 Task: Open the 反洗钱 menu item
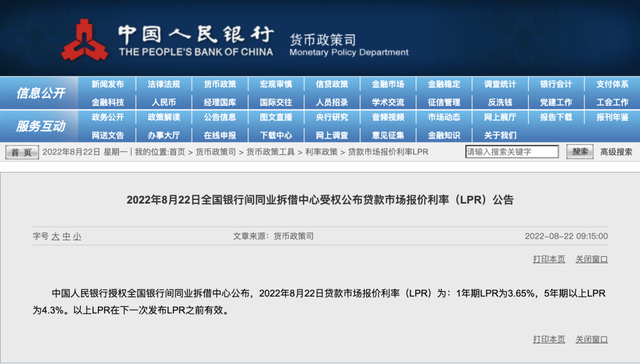pyautogui.click(x=500, y=102)
